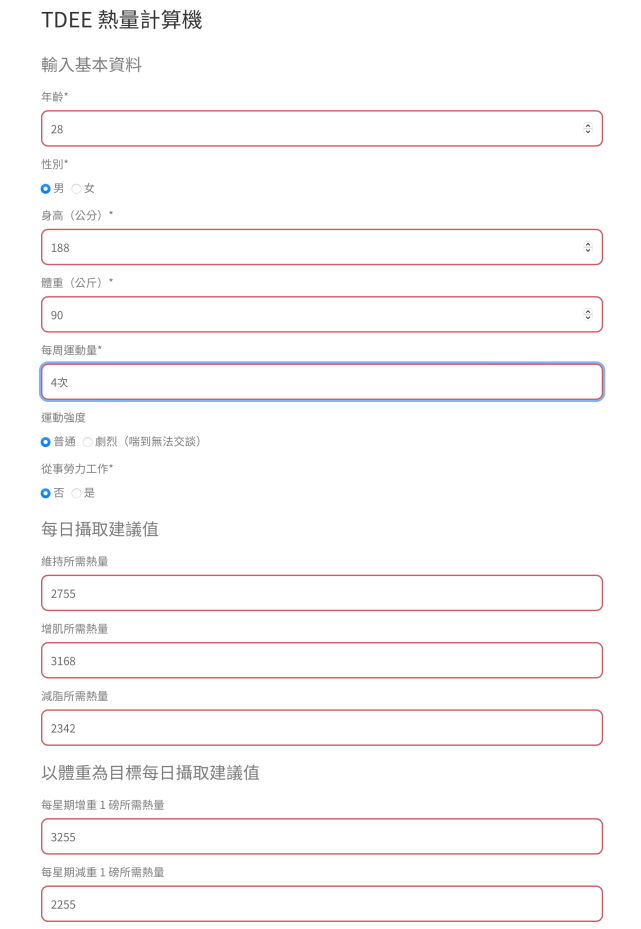Select 是 for 從事勞力工作
This screenshot has width=641, height=929.
pyautogui.click(x=77, y=493)
